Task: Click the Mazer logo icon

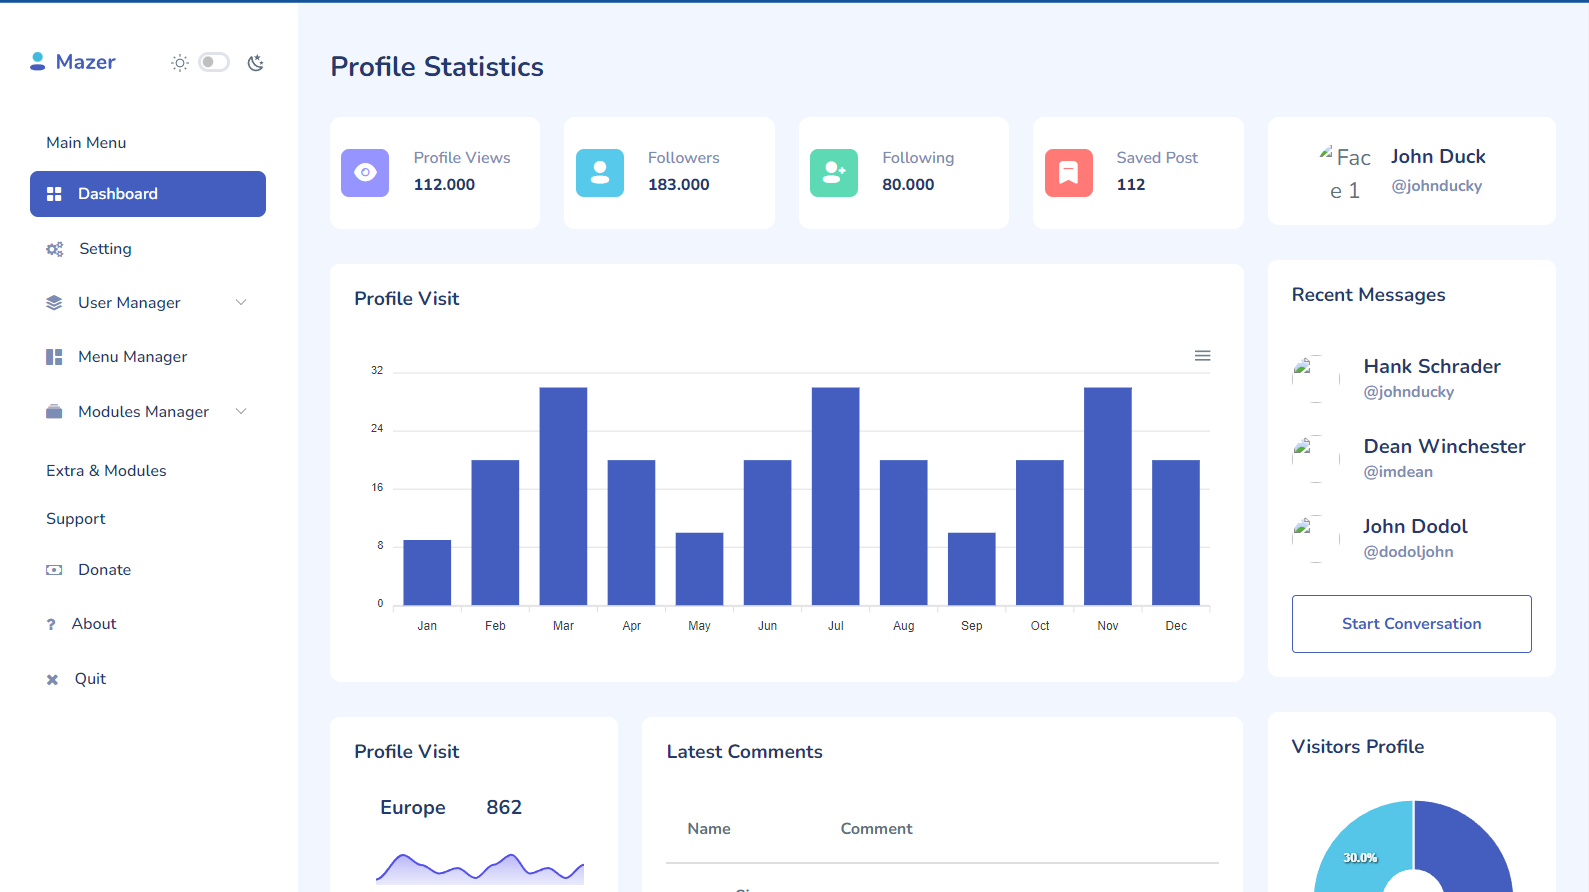Action: pos(38,62)
